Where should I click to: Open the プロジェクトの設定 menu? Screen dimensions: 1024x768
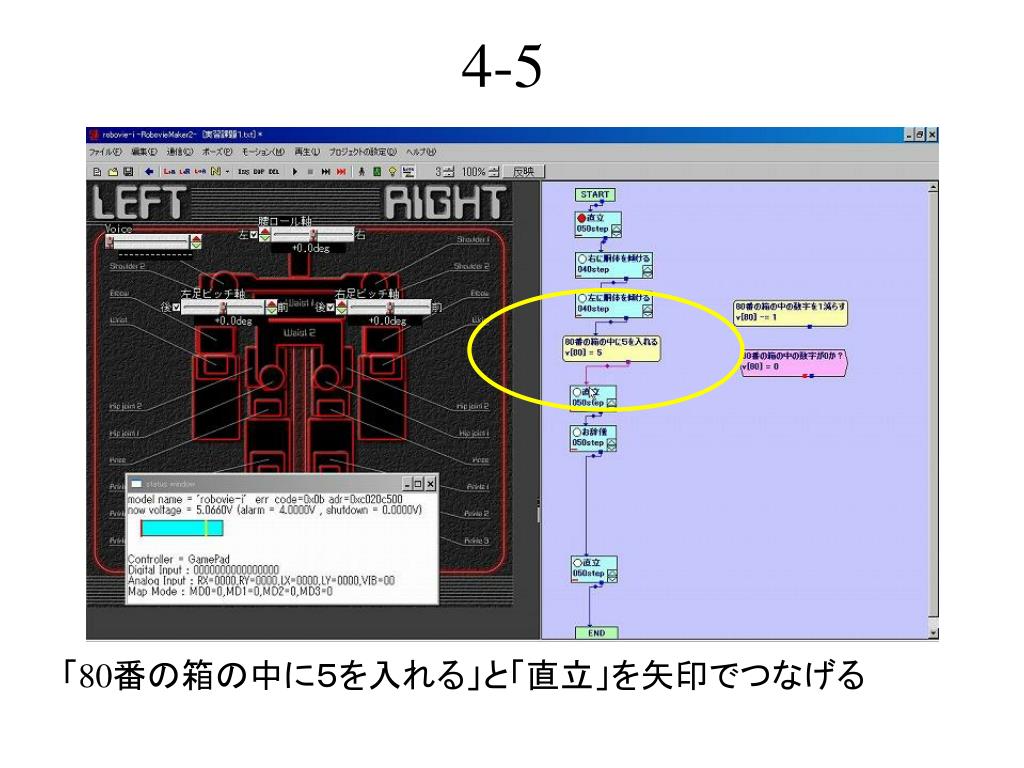362,152
